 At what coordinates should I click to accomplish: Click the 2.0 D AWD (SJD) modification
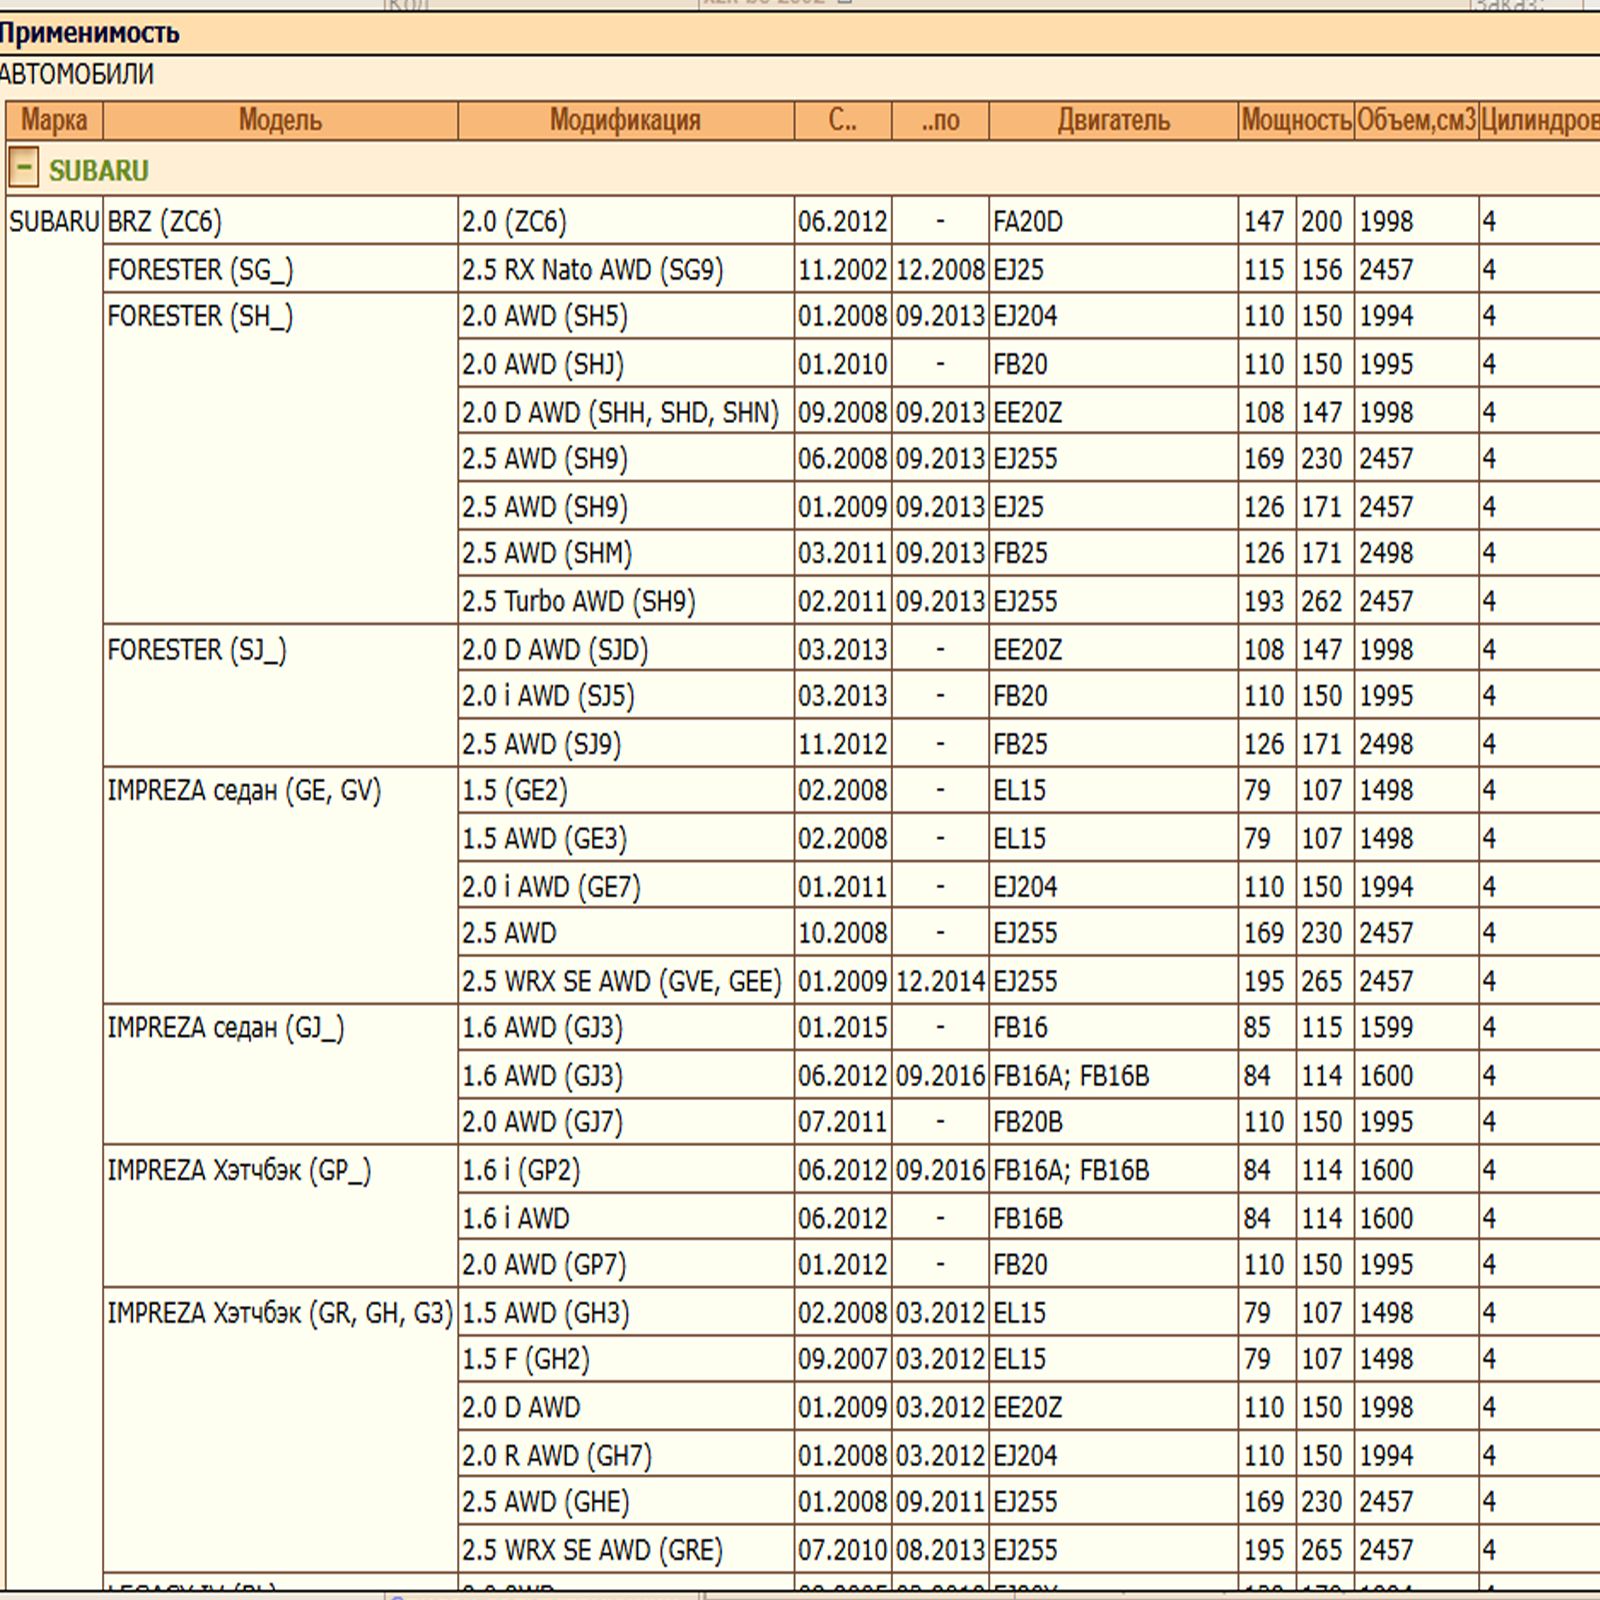555,650
